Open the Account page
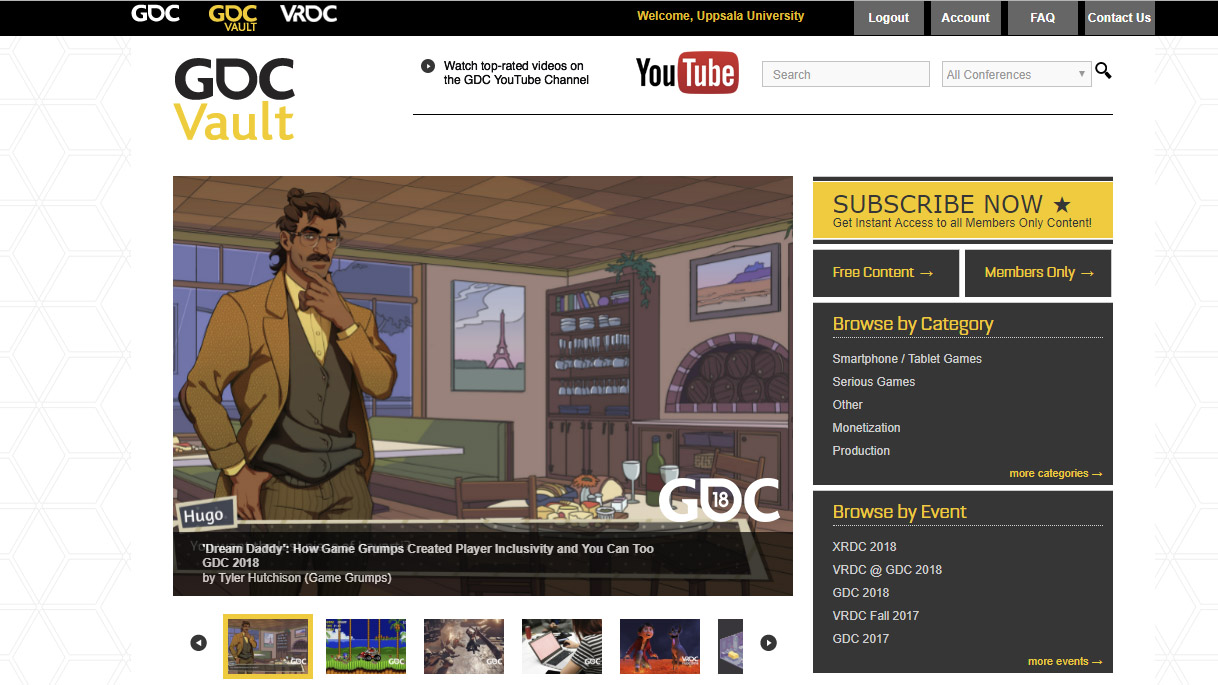Image resolution: width=1218 pixels, height=685 pixels. pos(966,18)
